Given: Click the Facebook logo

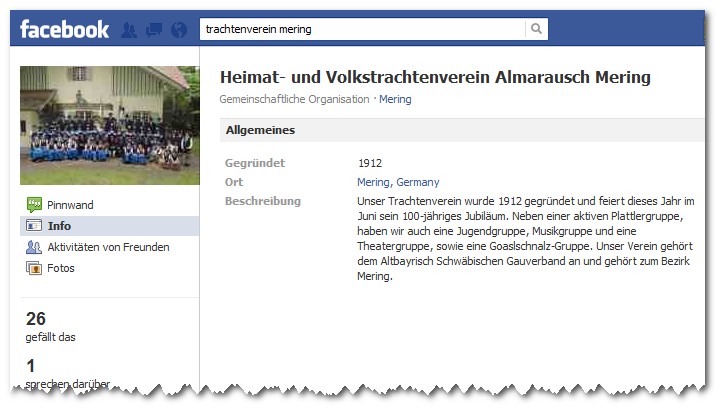Looking at the screenshot, I should 65,29.
